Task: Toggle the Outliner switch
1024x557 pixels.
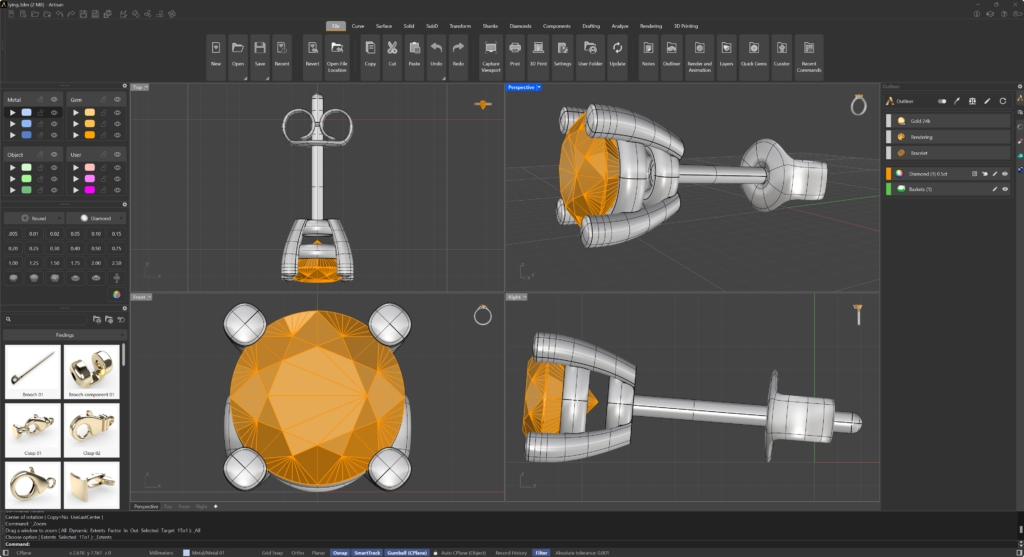Action: 941,101
